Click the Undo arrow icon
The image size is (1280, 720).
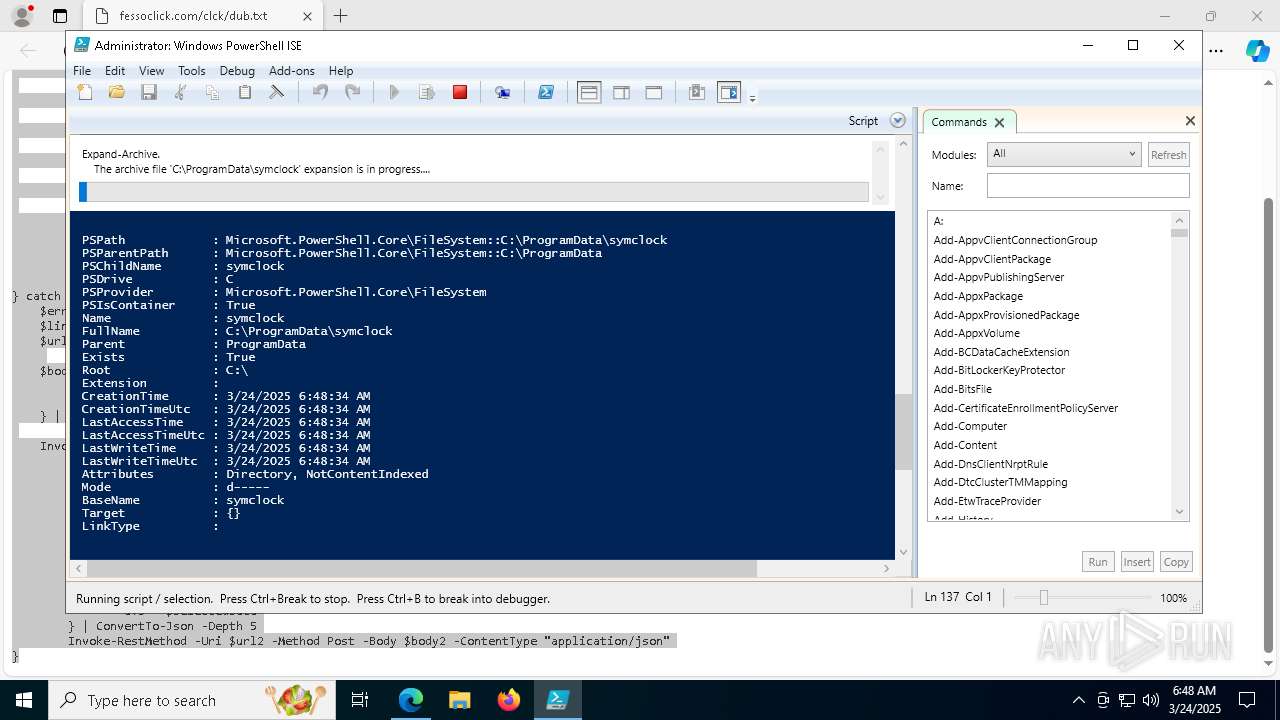click(x=320, y=92)
